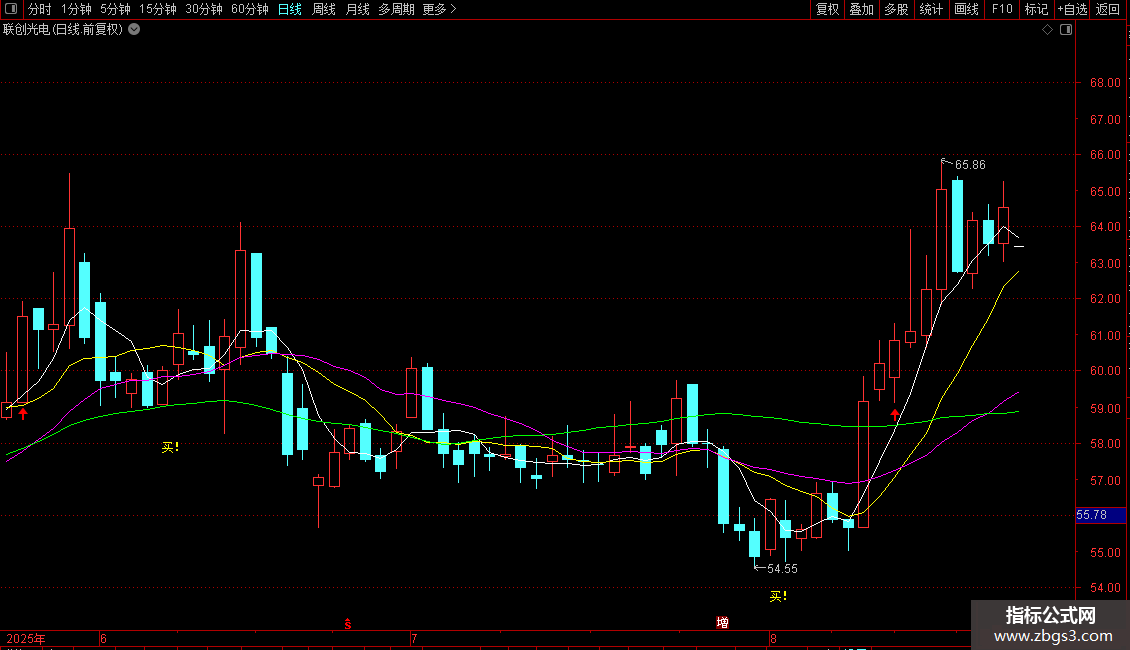Click the 标记 mark button
Image resolution: width=1130 pixels, height=650 pixels.
coord(1036,9)
